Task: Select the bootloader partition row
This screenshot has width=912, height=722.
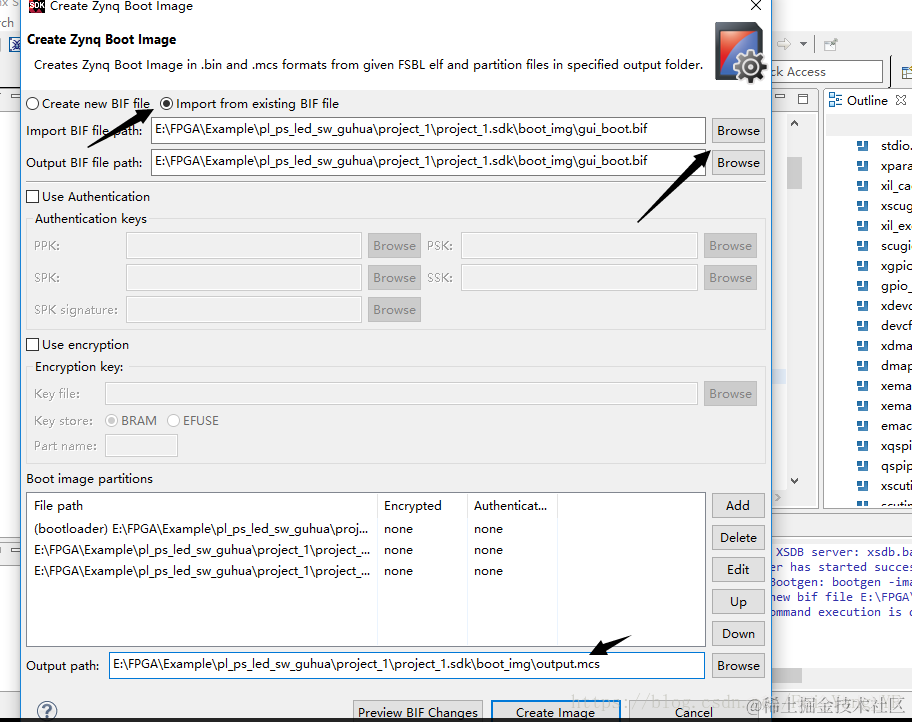Action: point(365,529)
